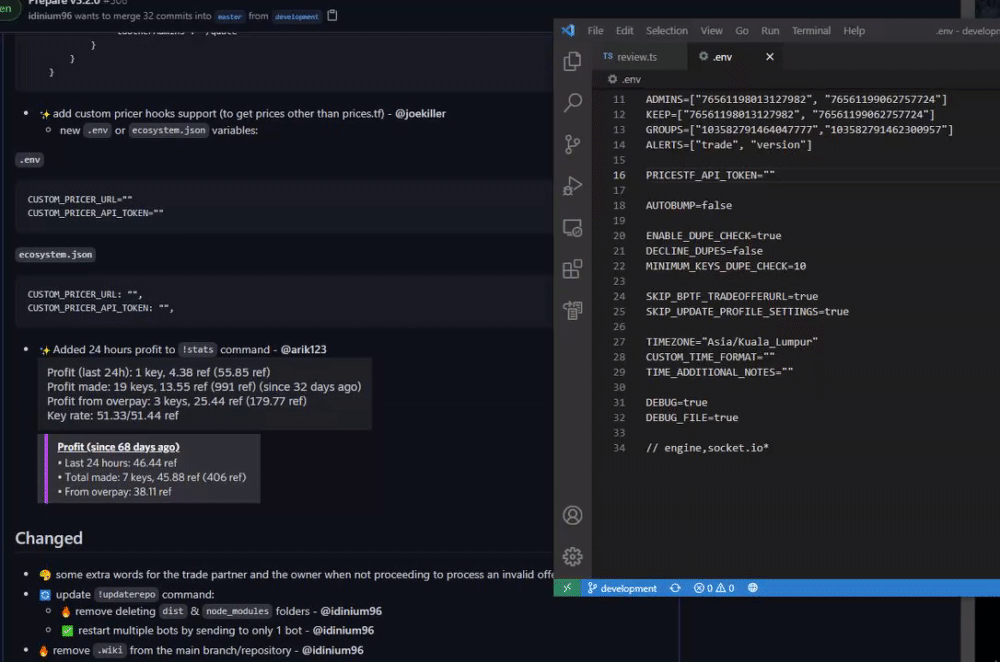Click the TIME_ADDITIONAL_NOTES line
The width and height of the screenshot is (1000, 662).
click(x=719, y=372)
